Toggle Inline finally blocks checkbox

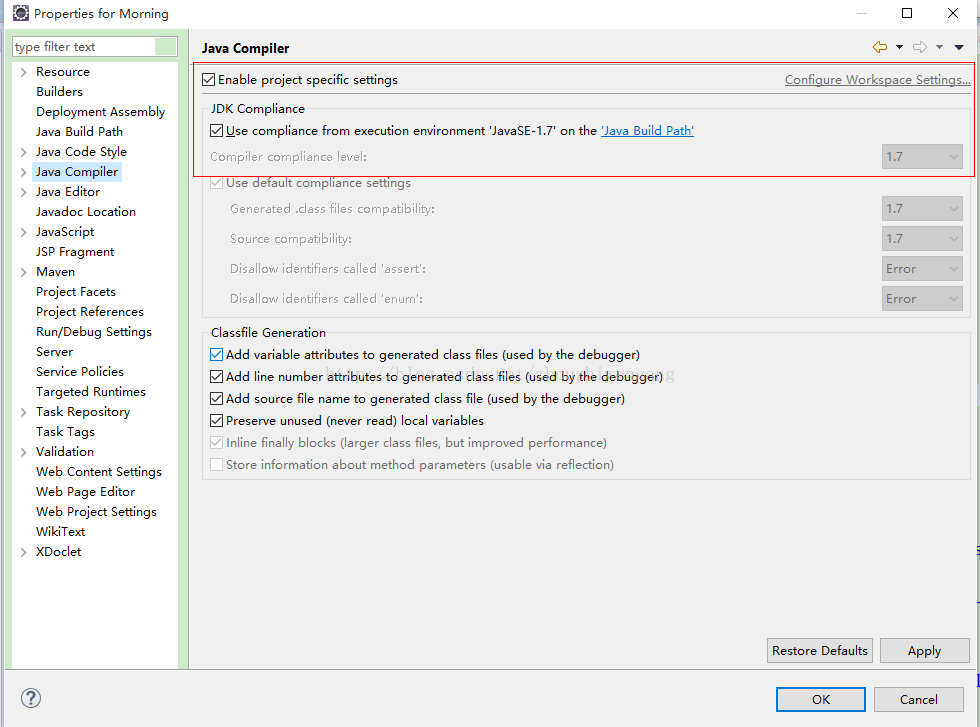point(216,443)
